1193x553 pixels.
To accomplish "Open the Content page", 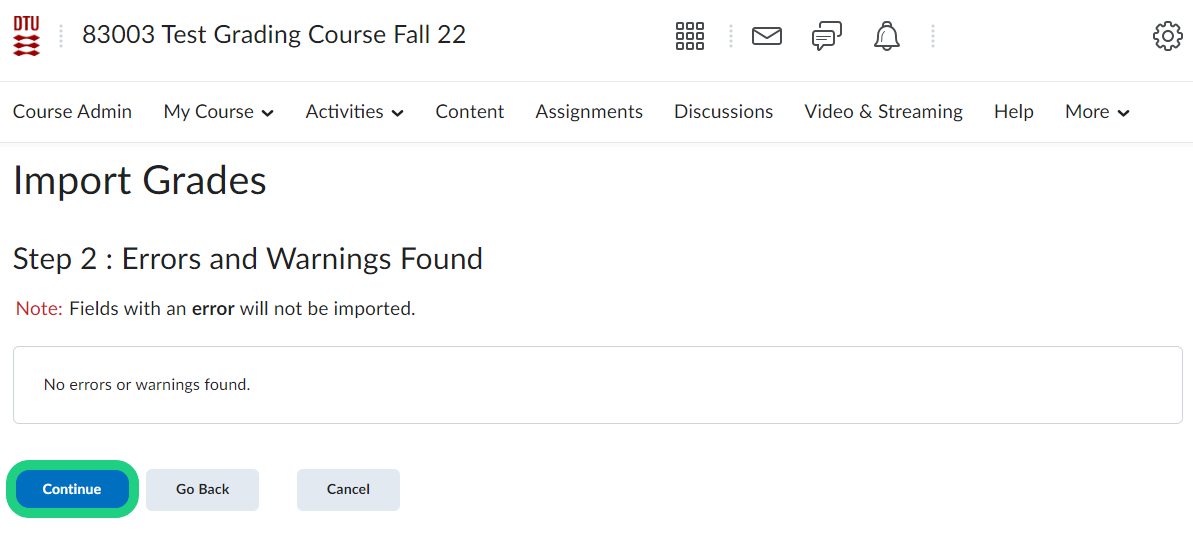I will tap(469, 112).
